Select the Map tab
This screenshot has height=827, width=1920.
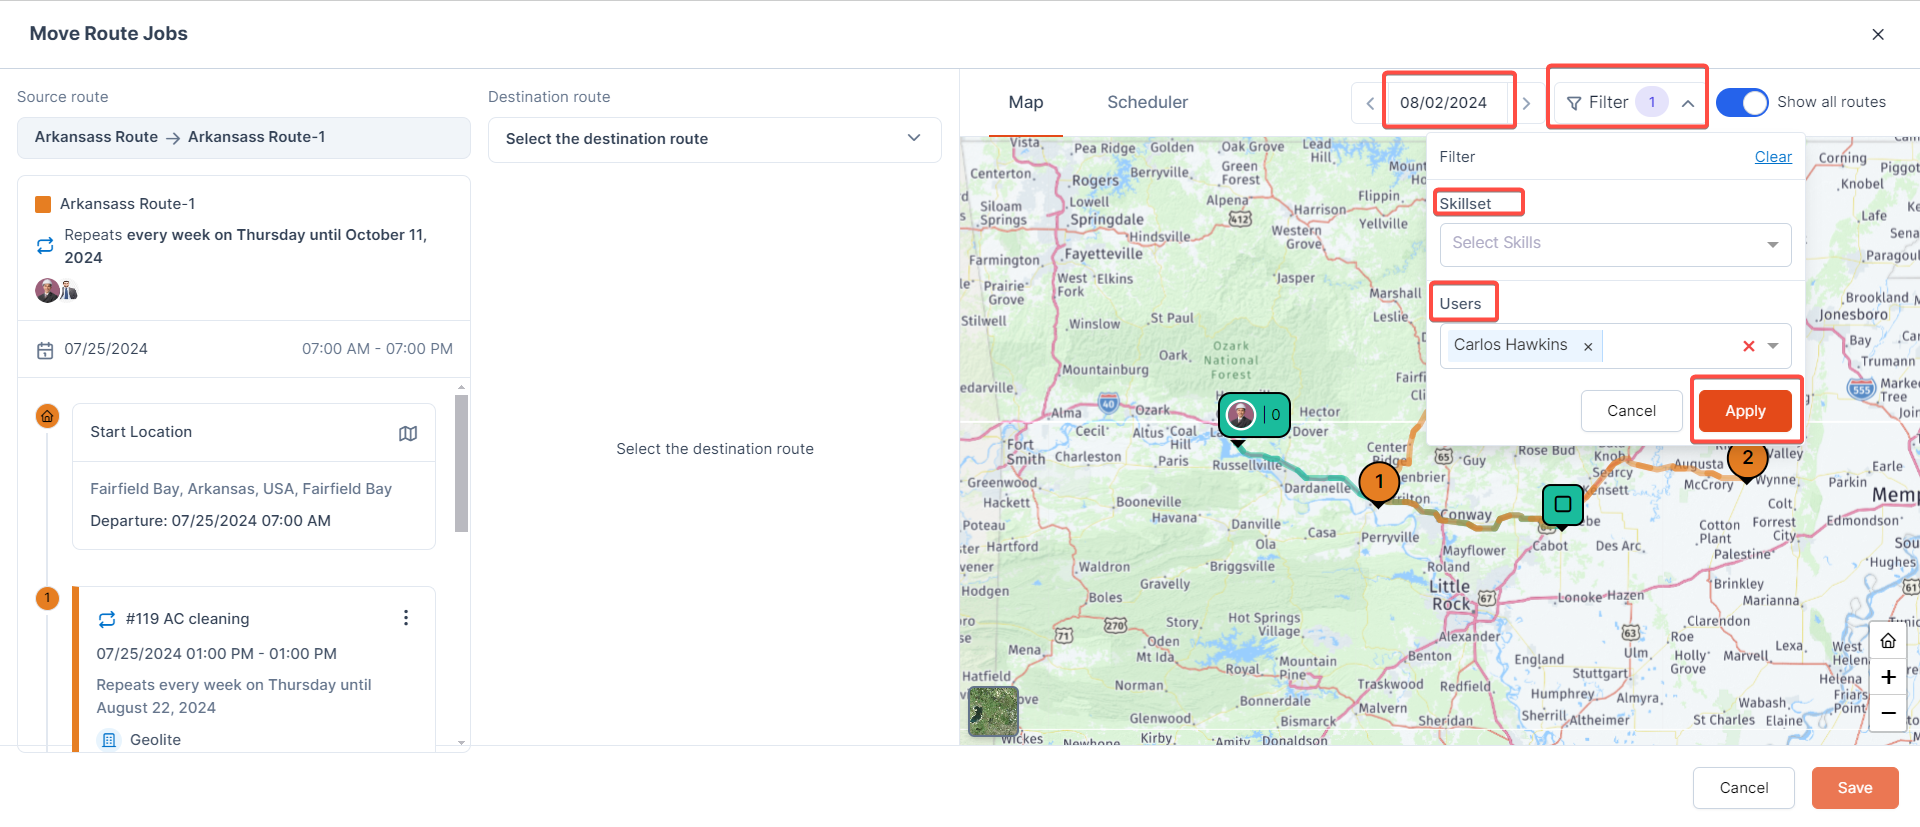click(x=1026, y=102)
